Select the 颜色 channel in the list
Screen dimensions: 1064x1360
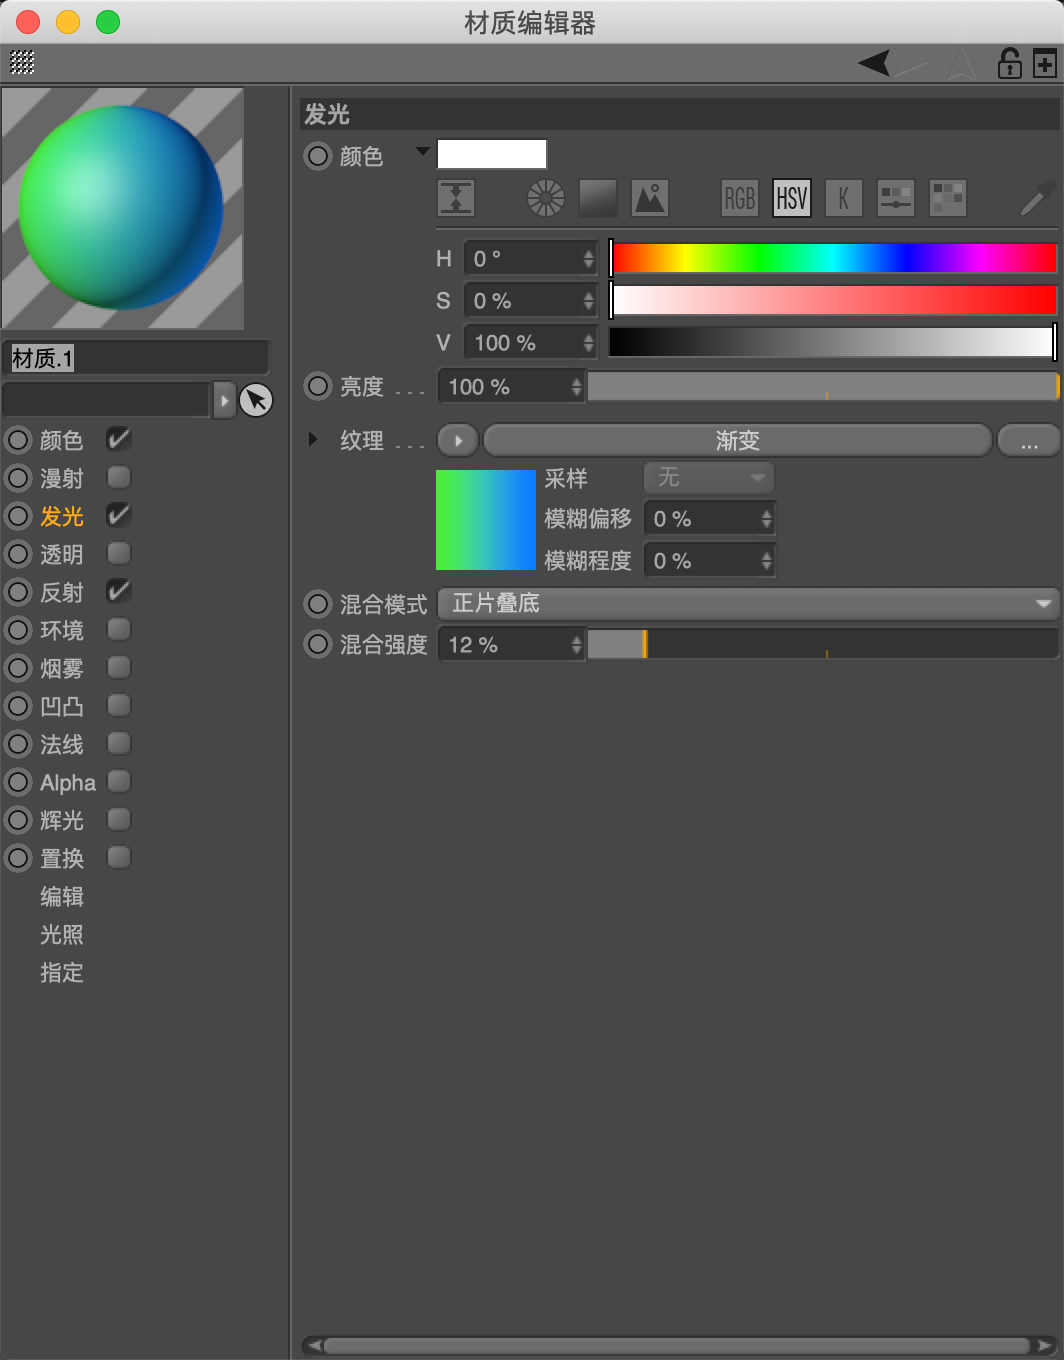(61, 440)
